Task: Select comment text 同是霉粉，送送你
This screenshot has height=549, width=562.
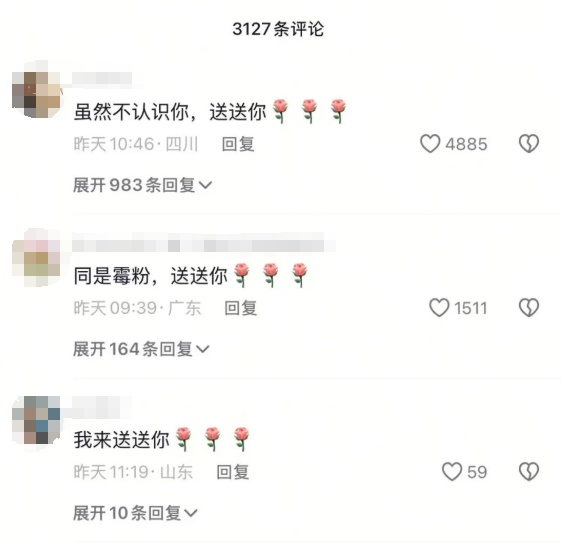Action: click(x=151, y=276)
